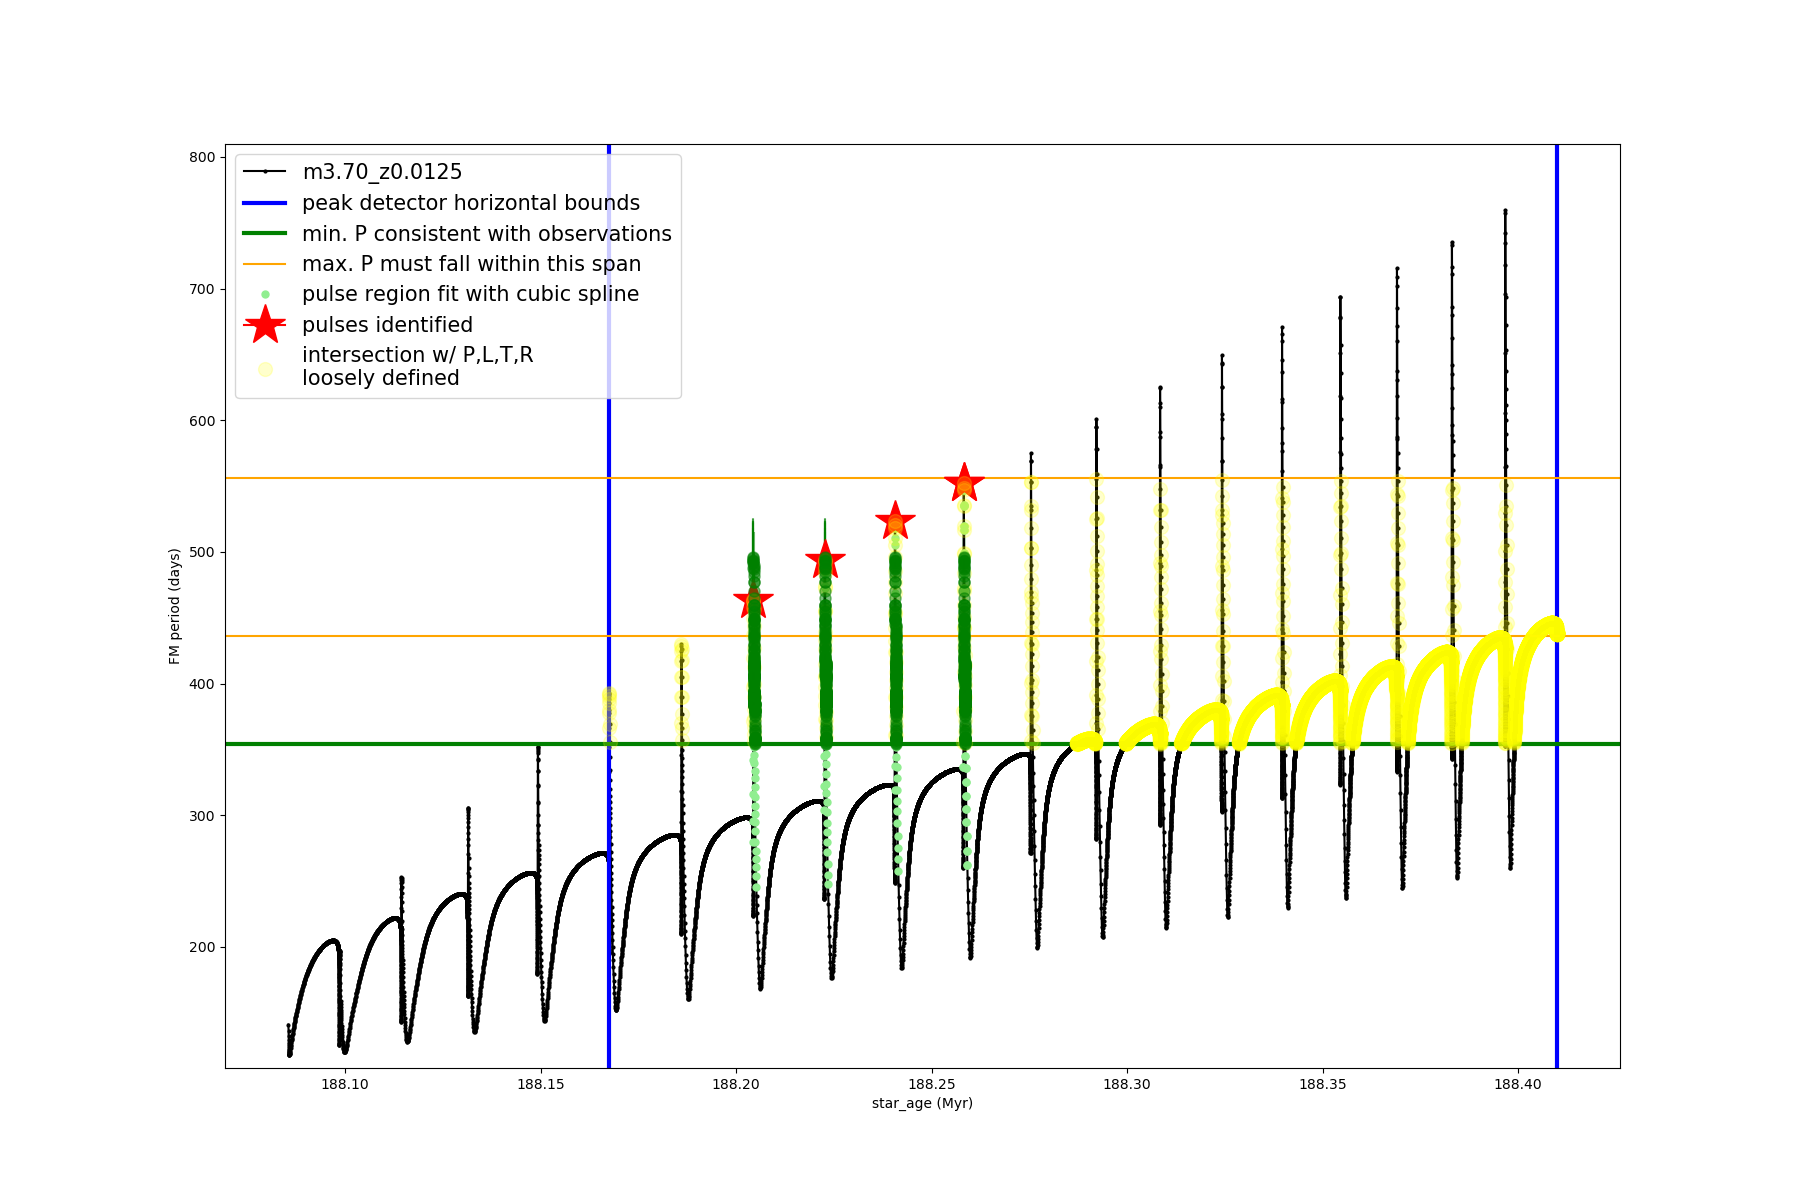Image resolution: width=1800 pixels, height=1200 pixels.
Task: Click the 188.30 tick label on x-axis
Action: pos(1127,1084)
